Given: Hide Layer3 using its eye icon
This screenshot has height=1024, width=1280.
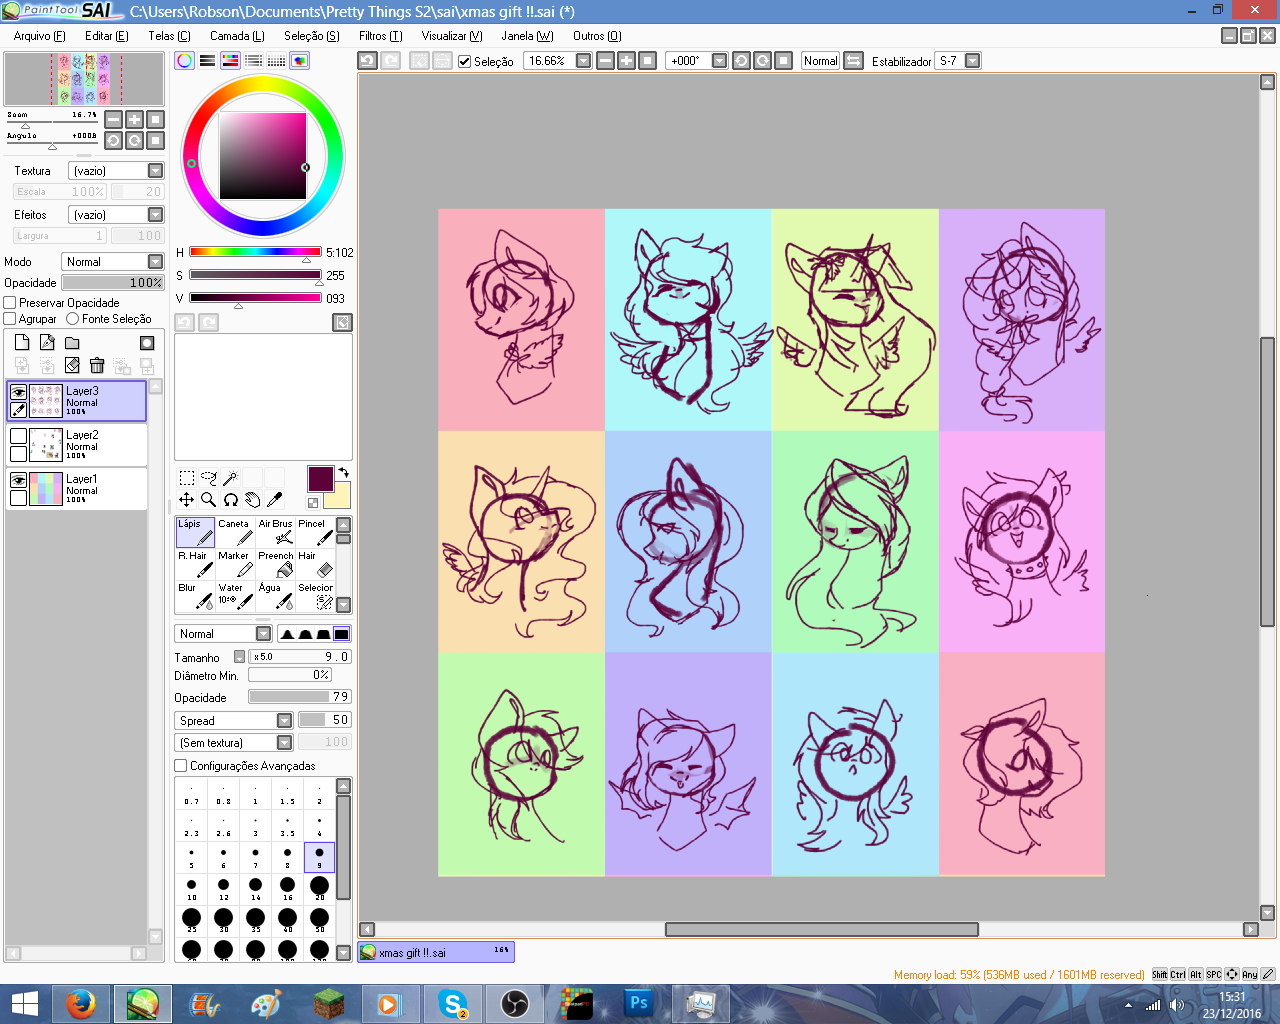Looking at the screenshot, I should coord(18,392).
